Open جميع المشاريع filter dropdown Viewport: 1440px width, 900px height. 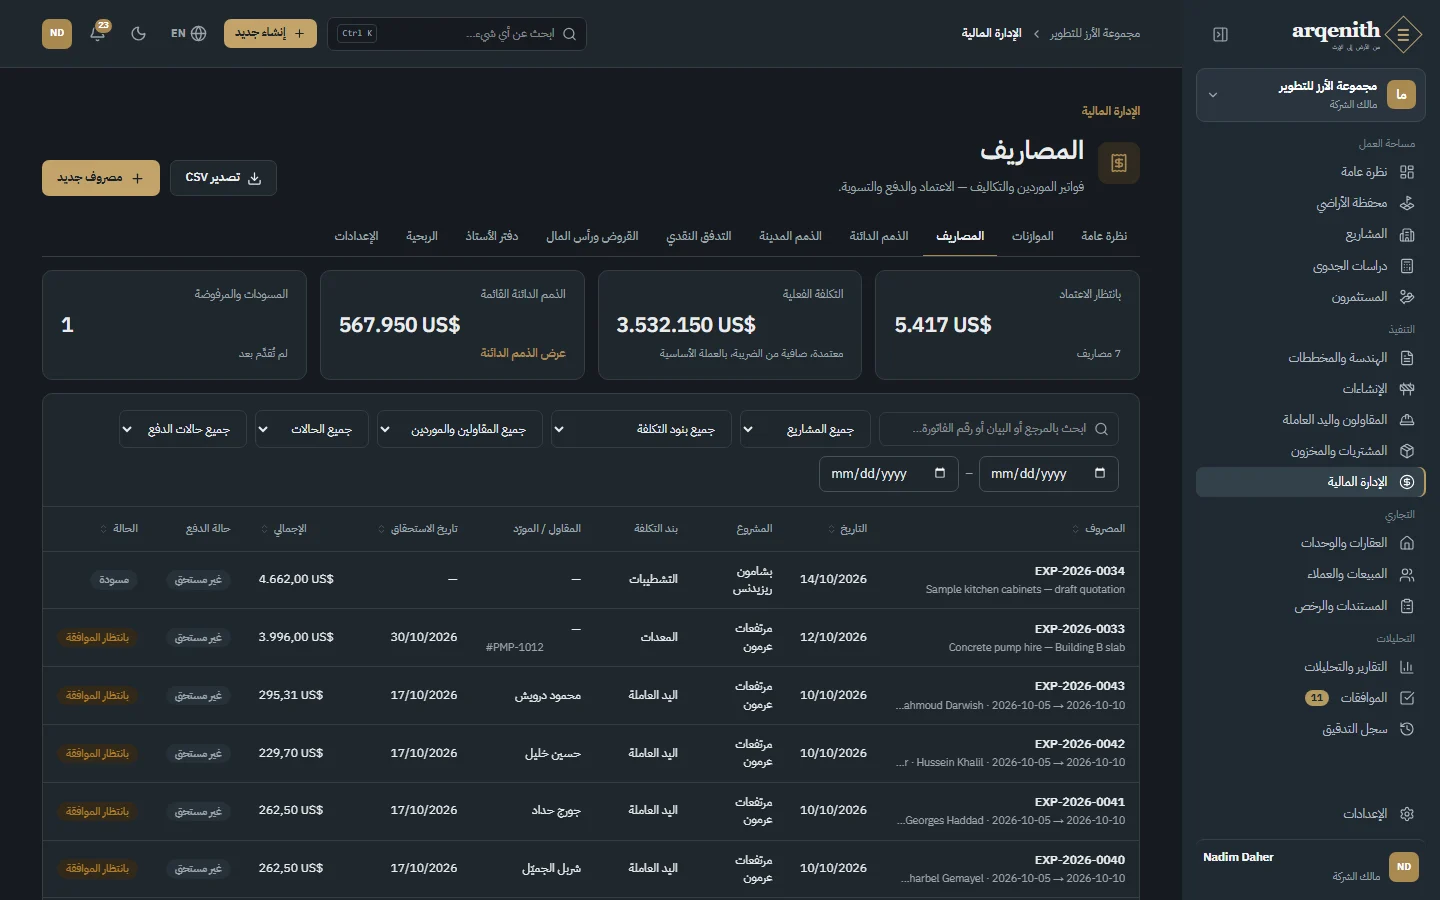click(x=805, y=429)
